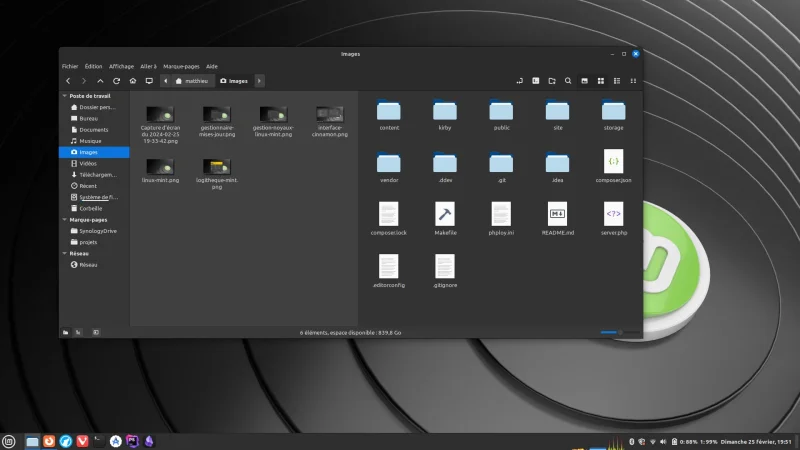Open the calendar clock Dimanche 25 février
This screenshot has width=800, height=450.
coord(756,442)
